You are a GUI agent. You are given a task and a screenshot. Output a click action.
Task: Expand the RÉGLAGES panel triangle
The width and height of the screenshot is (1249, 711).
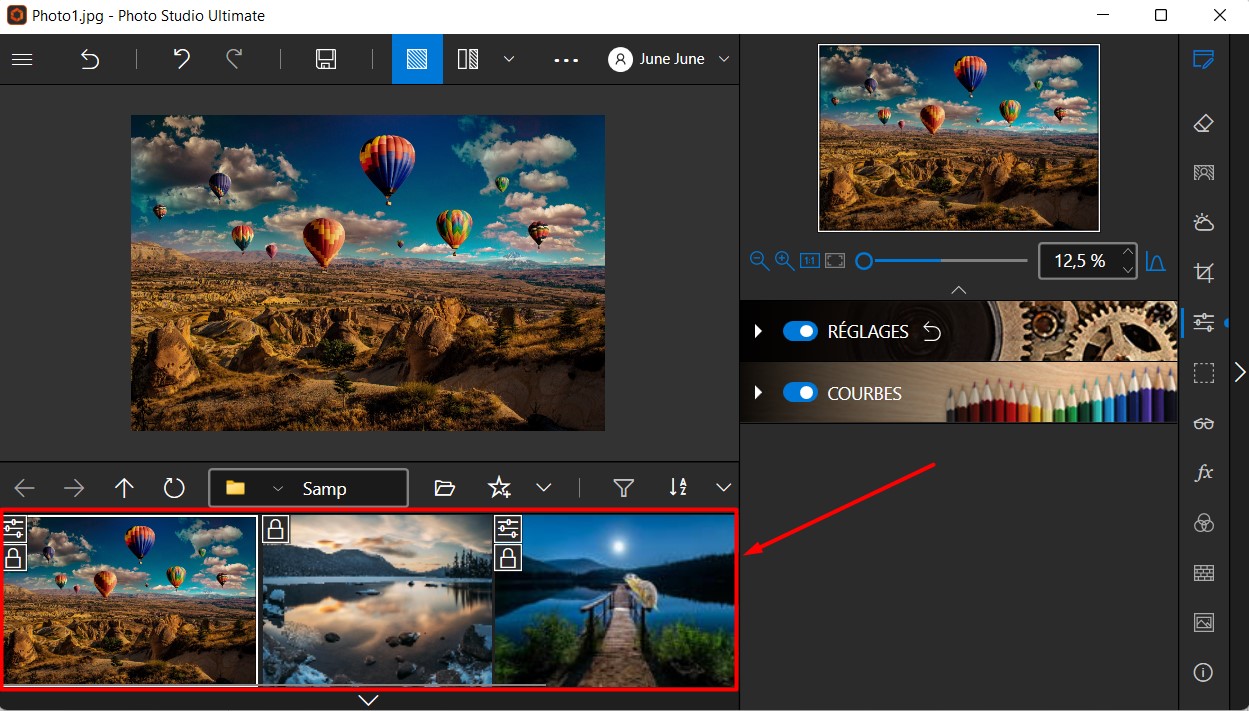[758, 331]
